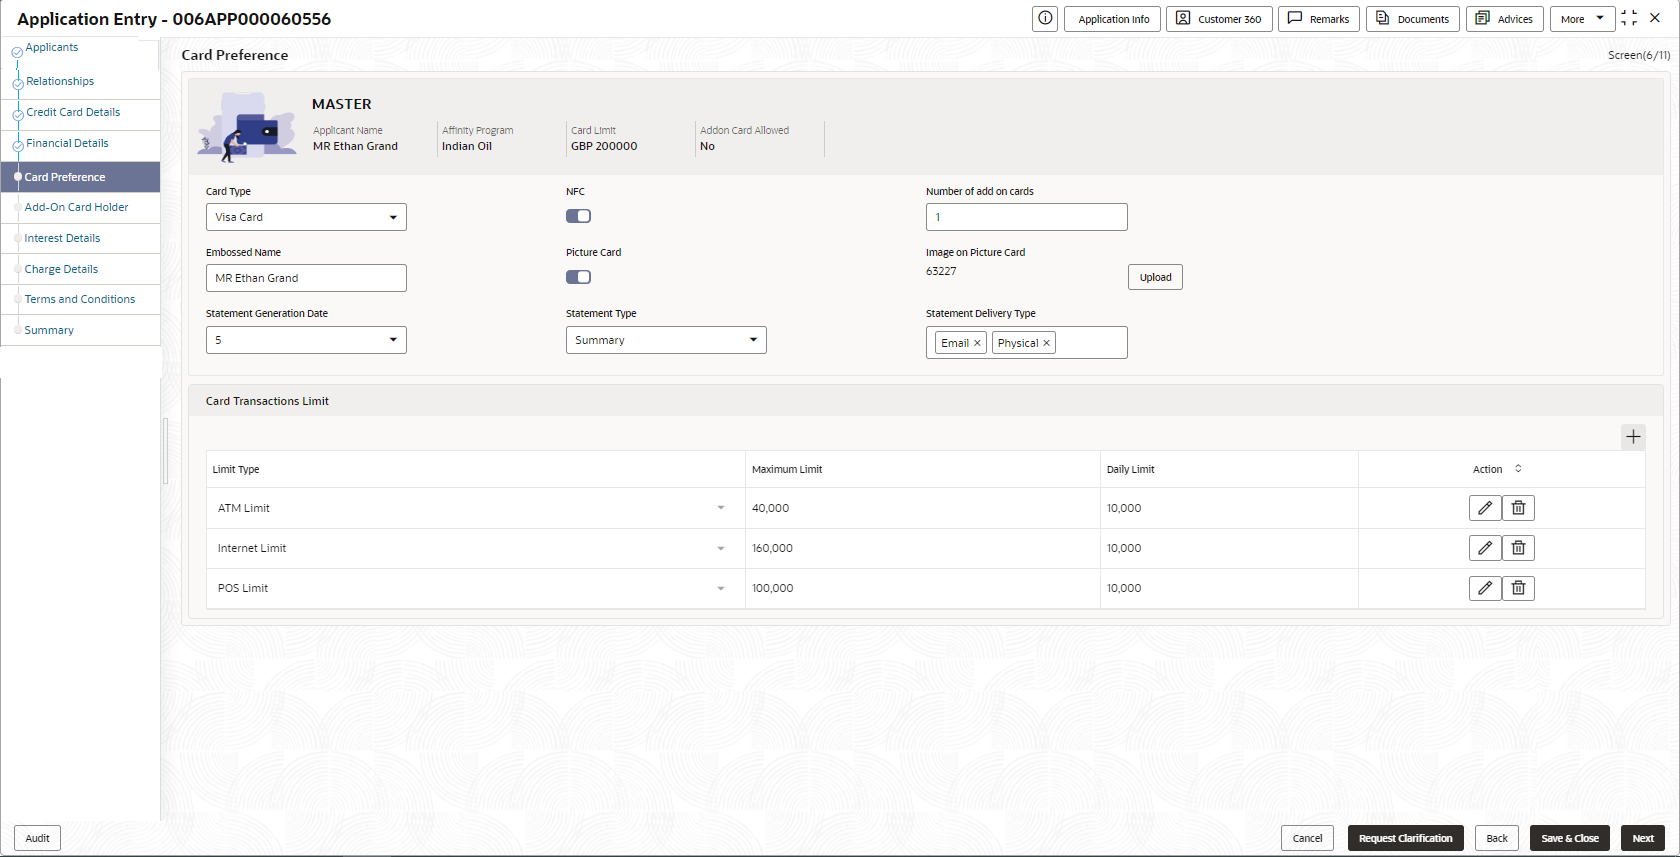The width and height of the screenshot is (1680, 857).
Task: Click the POS Limit daily value 10,000
Action: (x=1124, y=588)
